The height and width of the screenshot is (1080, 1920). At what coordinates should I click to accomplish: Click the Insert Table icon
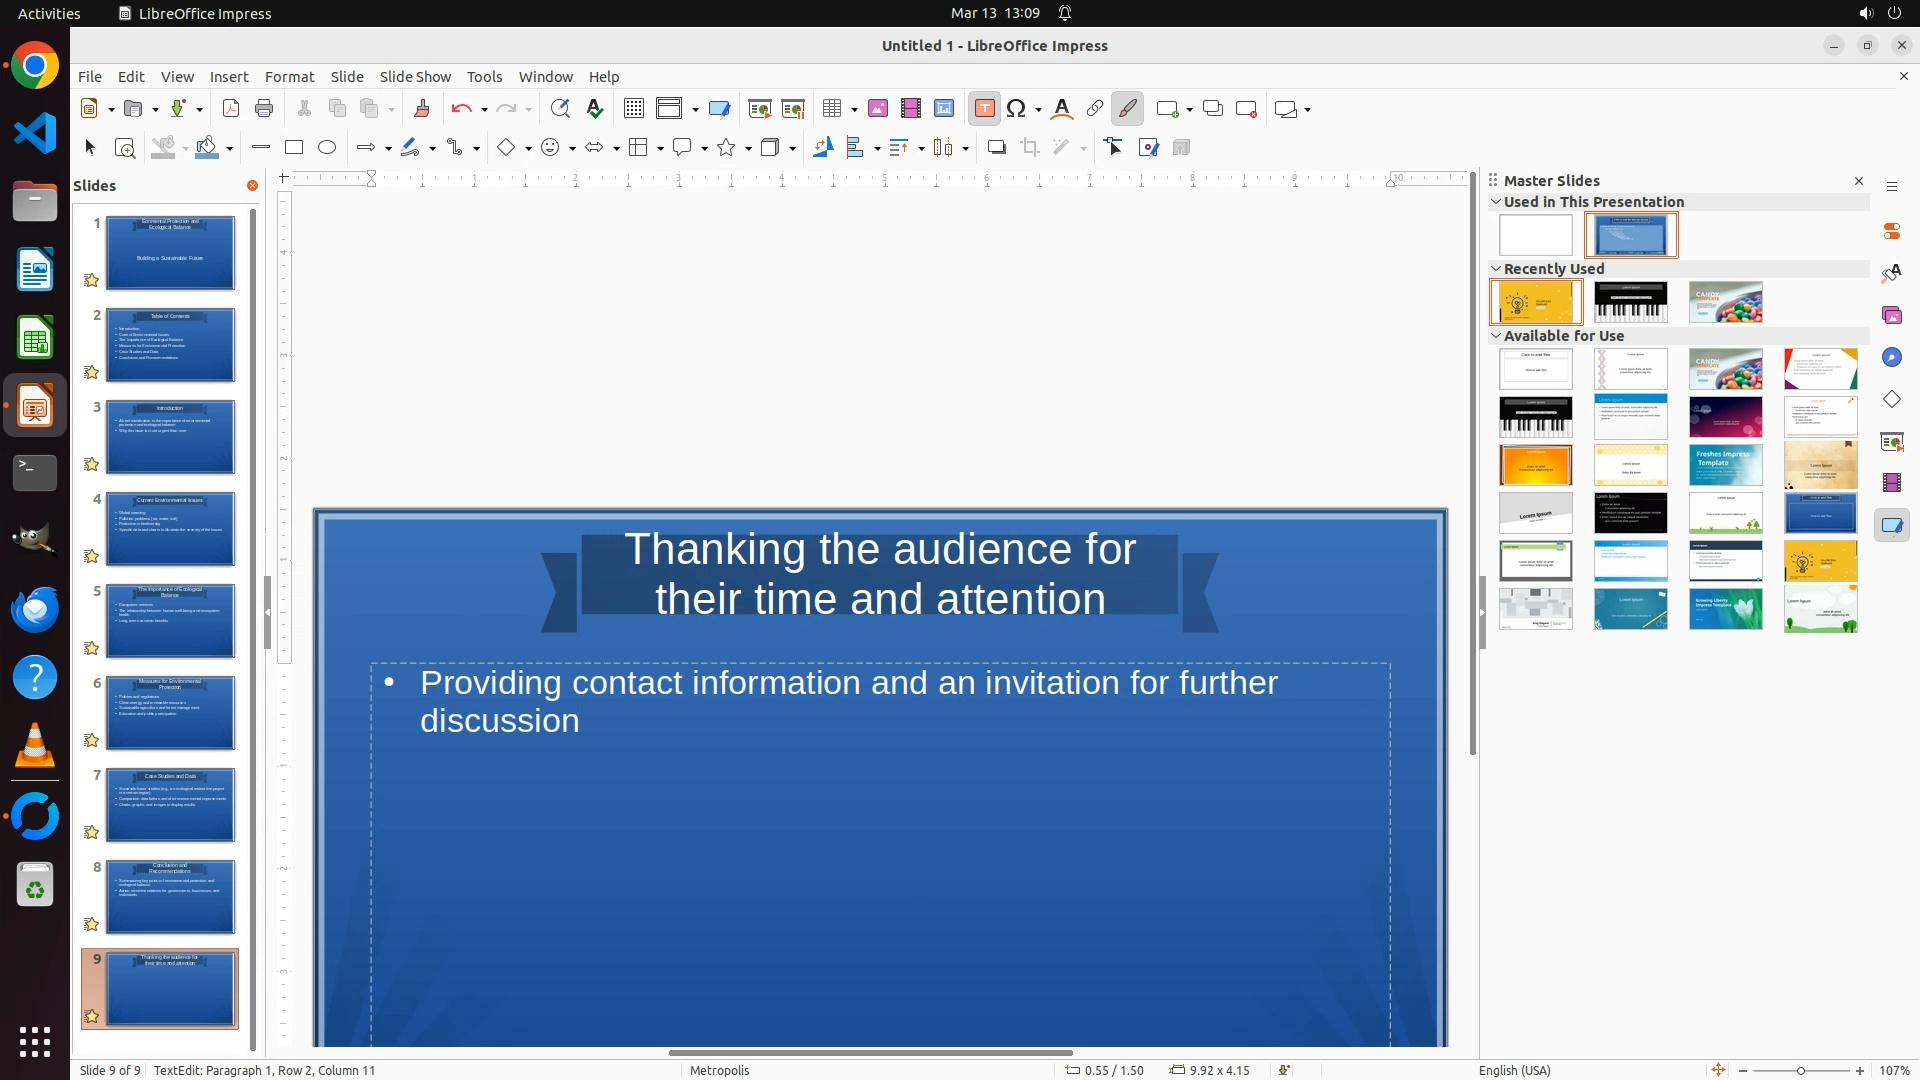tap(832, 109)
